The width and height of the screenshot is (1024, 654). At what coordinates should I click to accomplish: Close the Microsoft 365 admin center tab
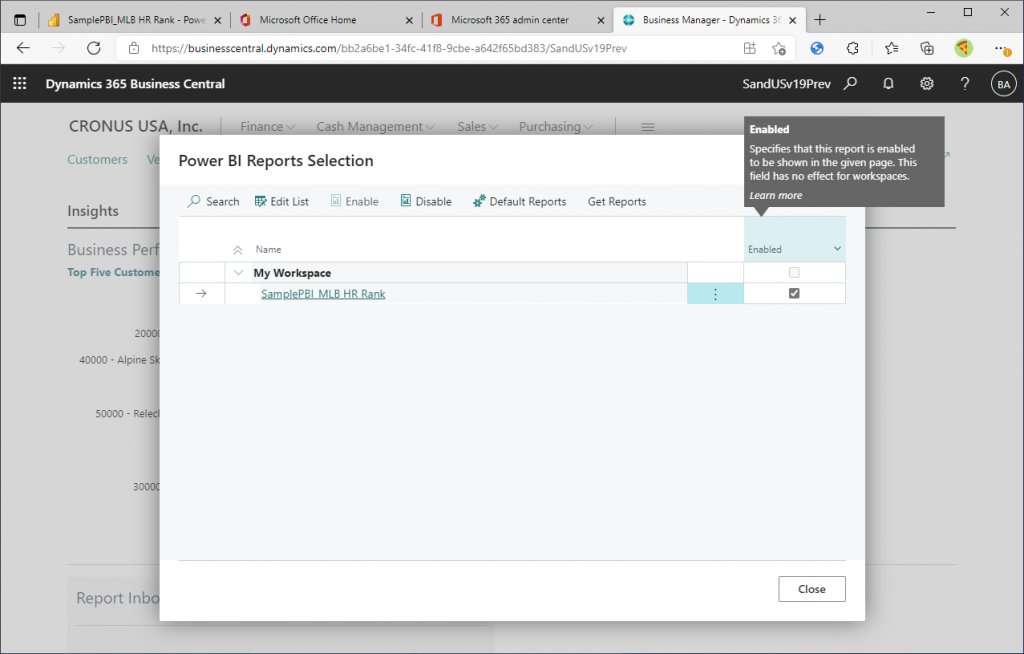coord(601,20)
